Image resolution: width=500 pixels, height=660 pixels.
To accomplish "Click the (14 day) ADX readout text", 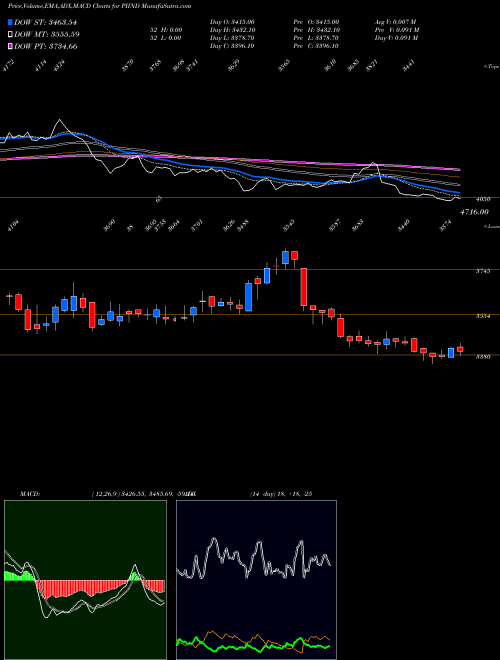I will (280, 494).
